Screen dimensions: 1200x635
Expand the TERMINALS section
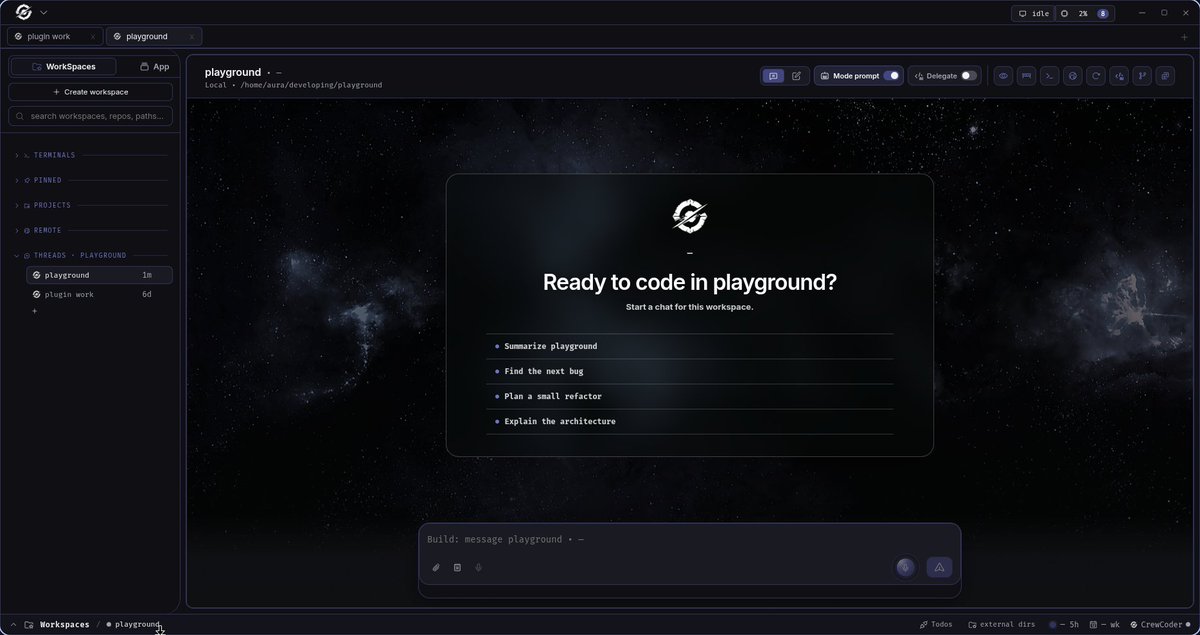click(x=90, y=155)
